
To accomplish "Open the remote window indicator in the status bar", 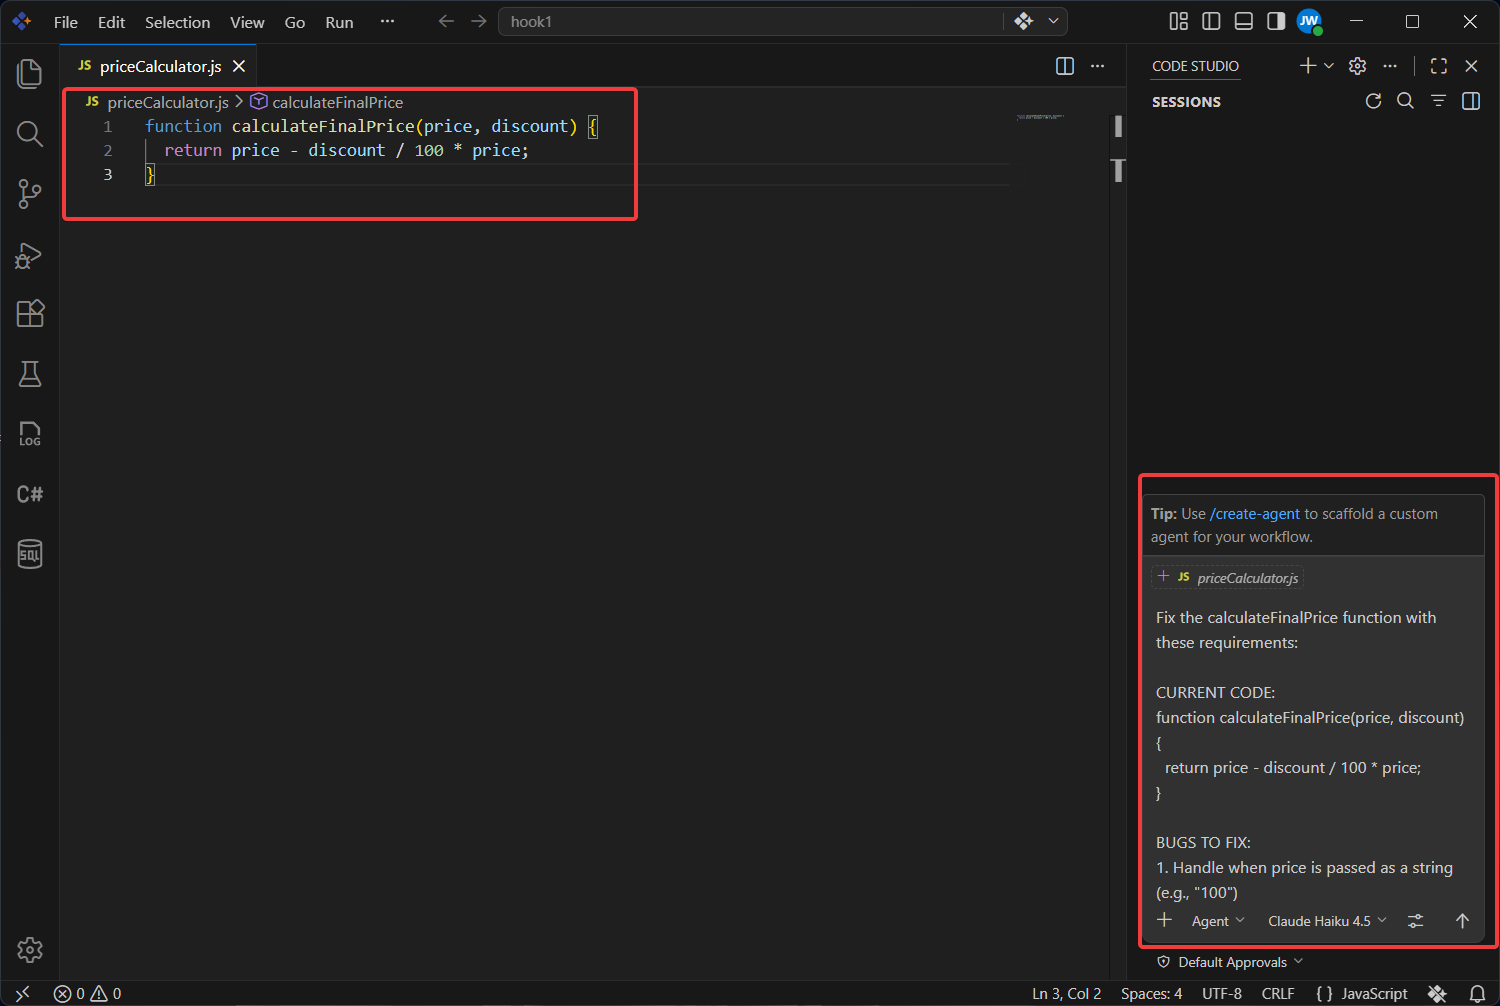I will pos(22,993).
